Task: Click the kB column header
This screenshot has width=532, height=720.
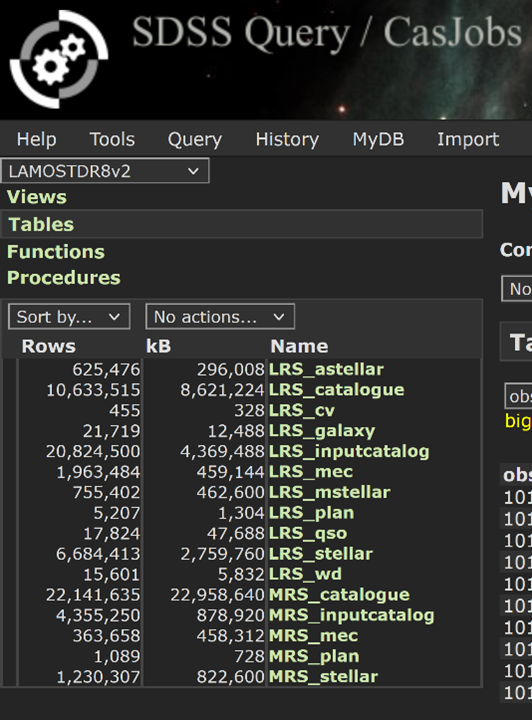Action: click(158, 346)
